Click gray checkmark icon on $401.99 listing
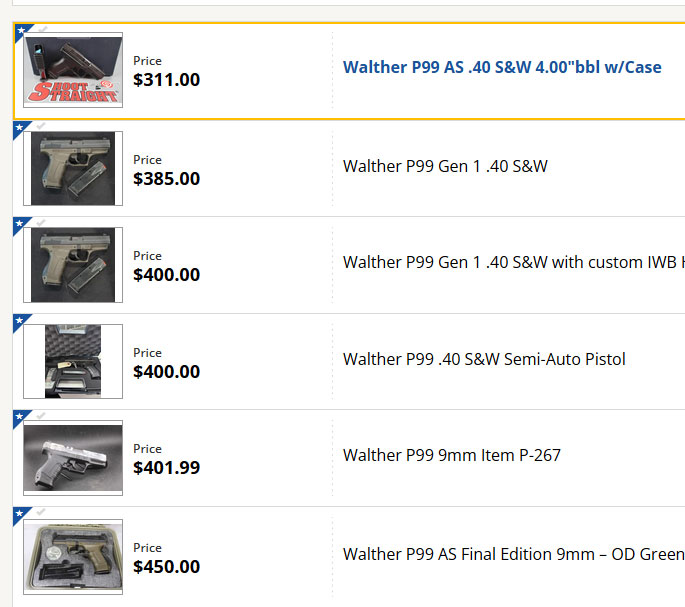The image size is (685, 607). tap(41, 415)
